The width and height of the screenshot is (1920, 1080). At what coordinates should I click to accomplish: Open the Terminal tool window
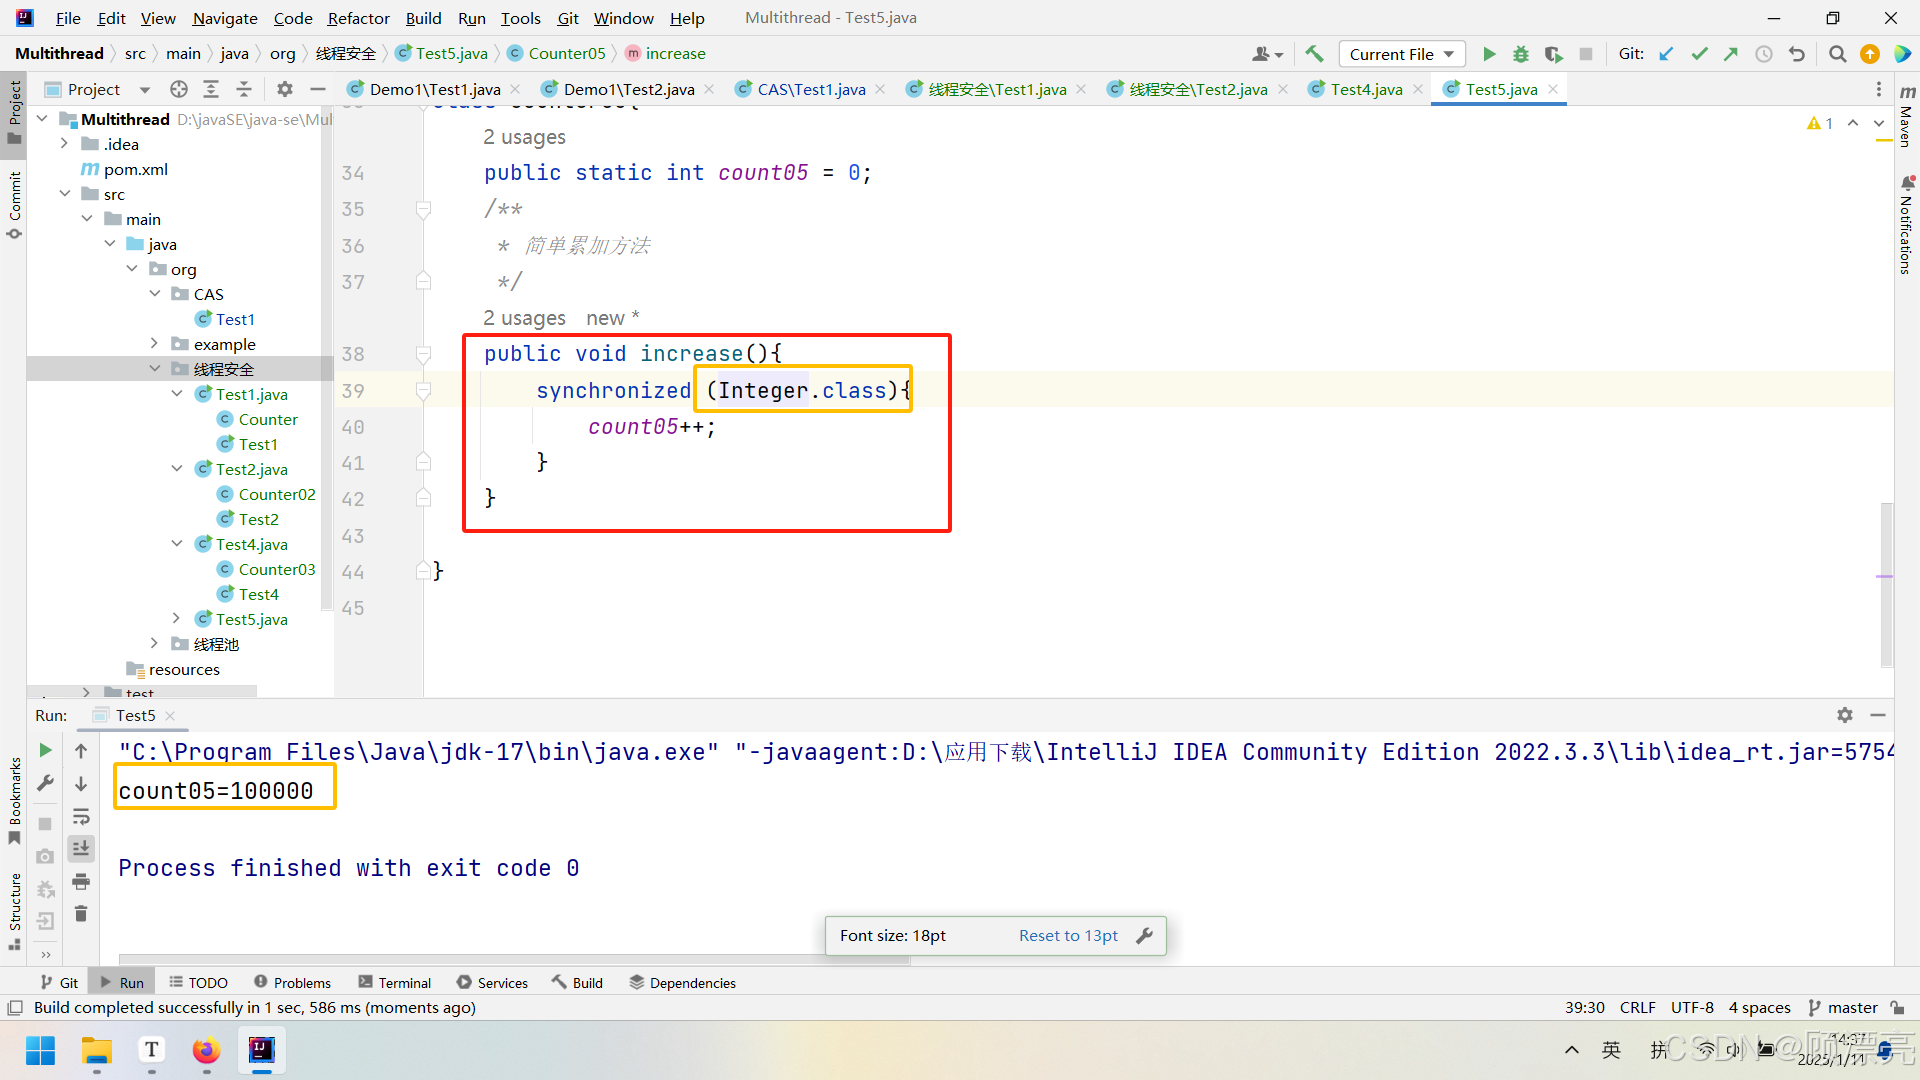pos(395,983)
